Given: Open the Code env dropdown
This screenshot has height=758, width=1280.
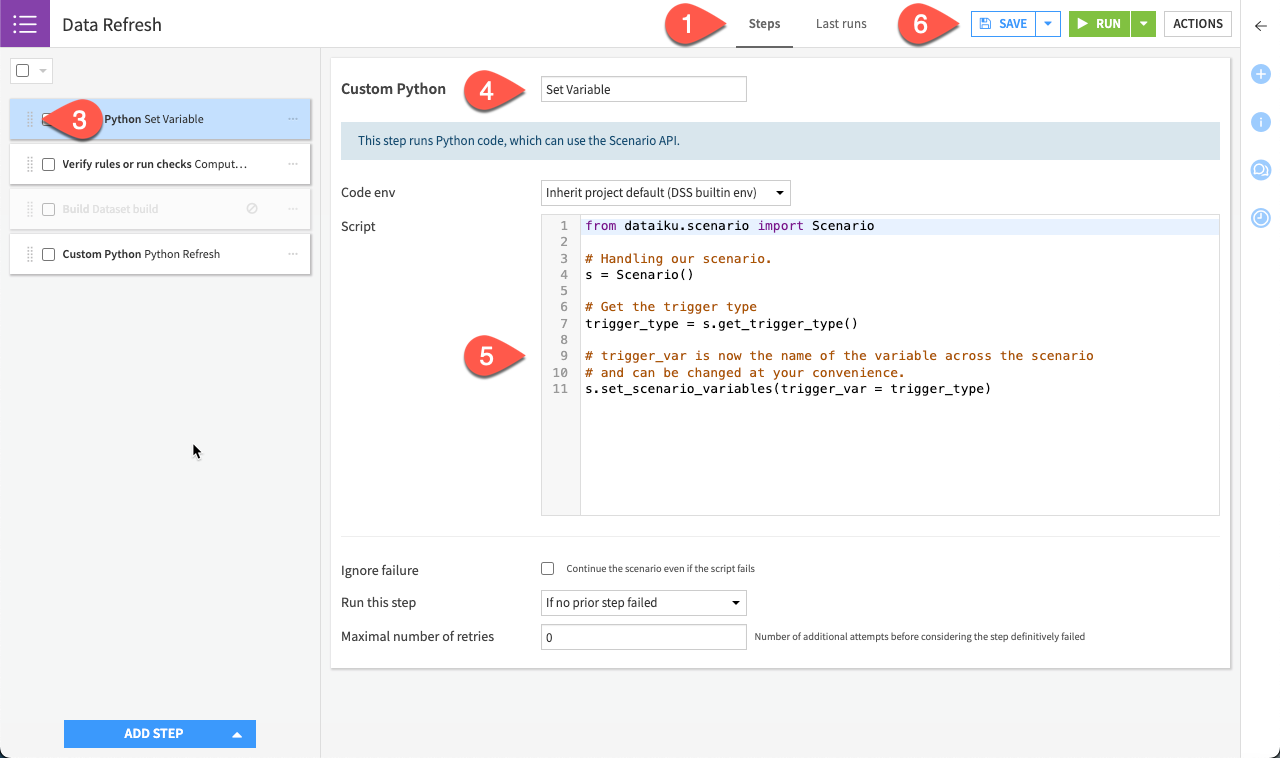Looking at the screenshot, I should pos(664,192).
